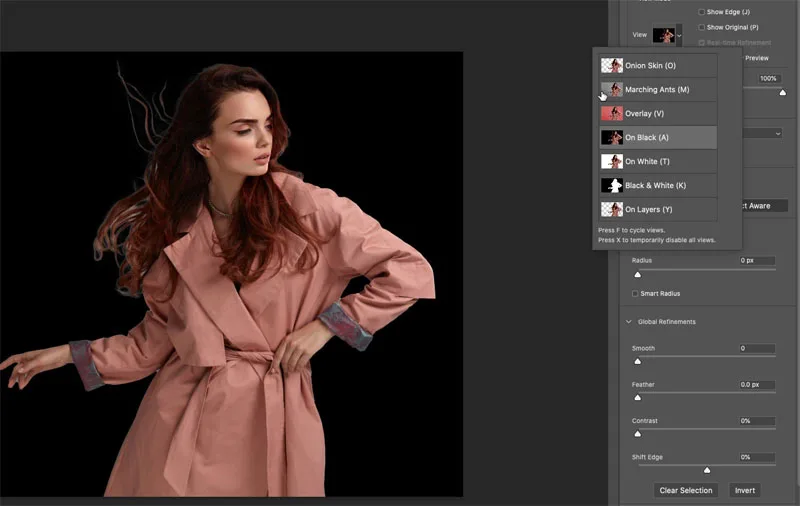Switch to the On White view icon

tap(611, 161)
